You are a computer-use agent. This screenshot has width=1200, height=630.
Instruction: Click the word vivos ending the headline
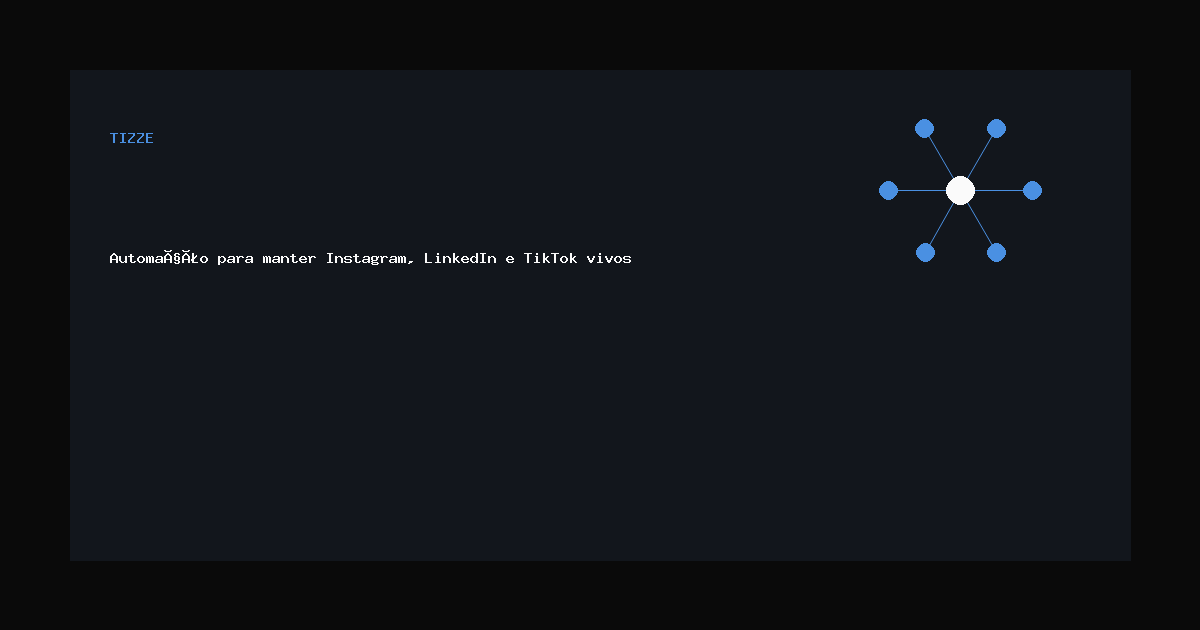609,258
